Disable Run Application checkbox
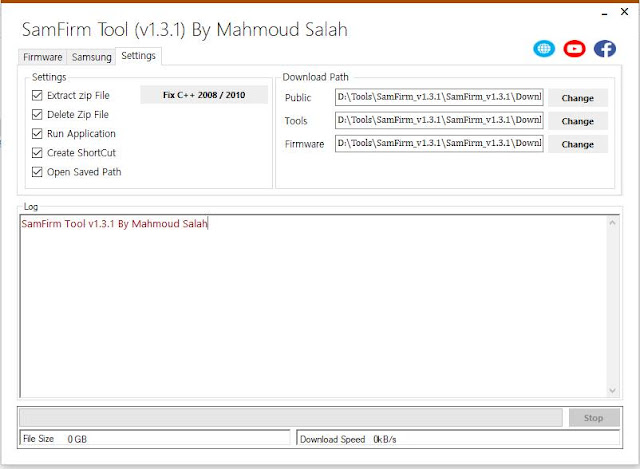 (x=37, y=134)
